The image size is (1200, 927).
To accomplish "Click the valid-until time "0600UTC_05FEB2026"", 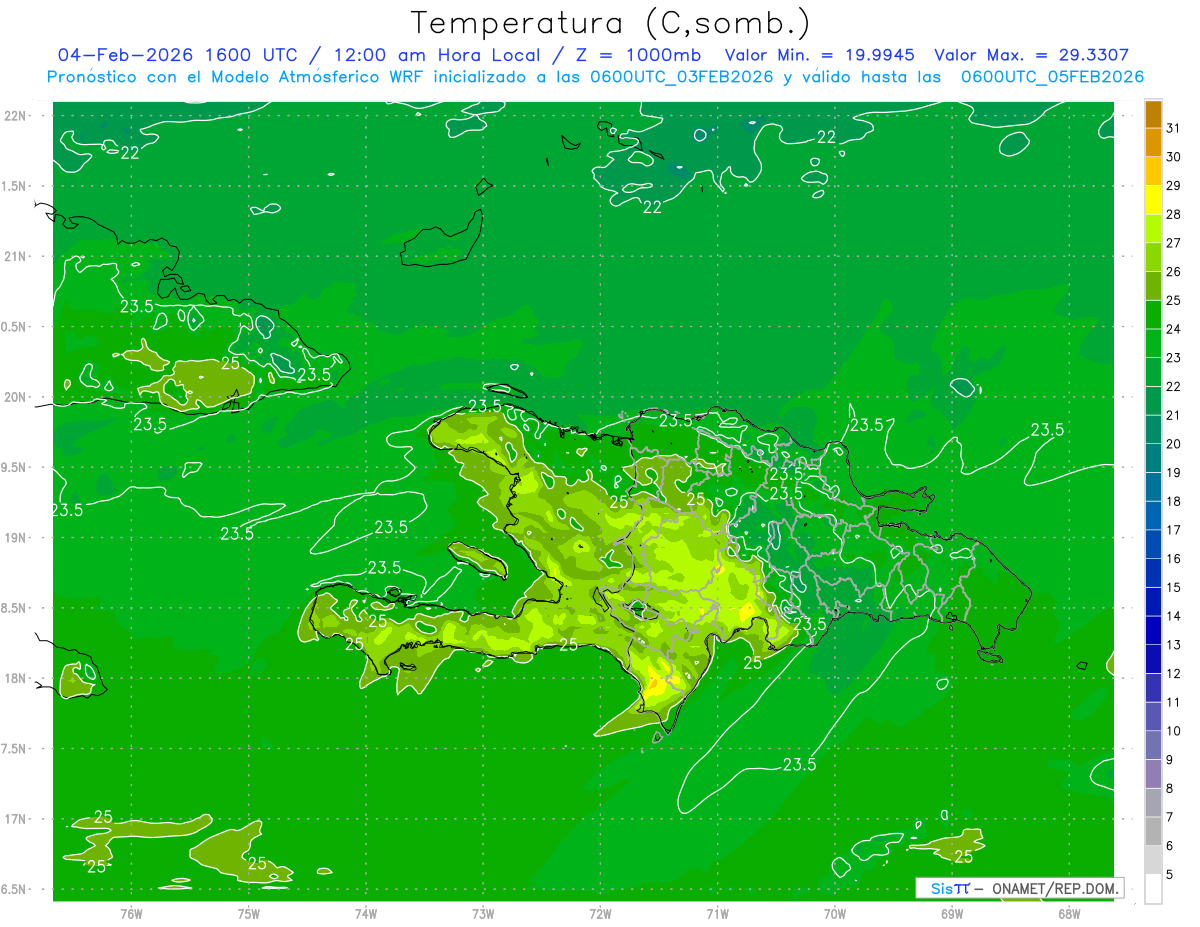I will tap(1052, 77).
